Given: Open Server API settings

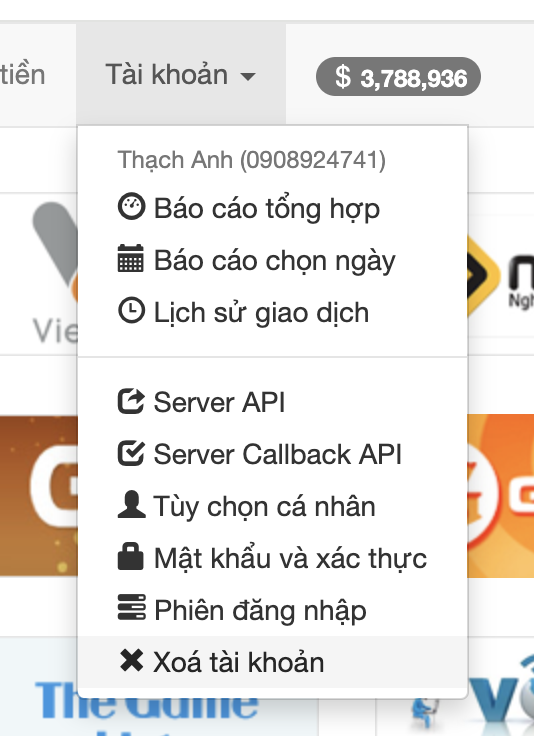Looking at the screenshot, I should coord(272,402).
